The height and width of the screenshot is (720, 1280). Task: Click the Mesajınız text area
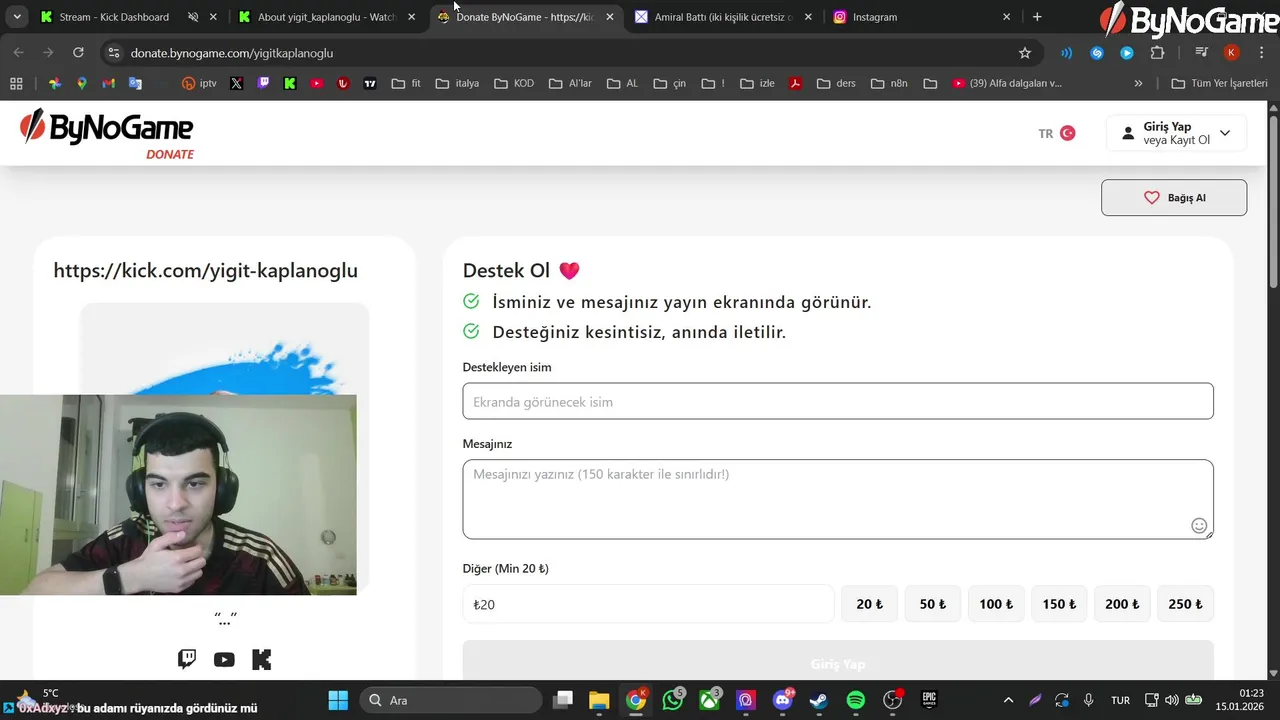point(838,499)
